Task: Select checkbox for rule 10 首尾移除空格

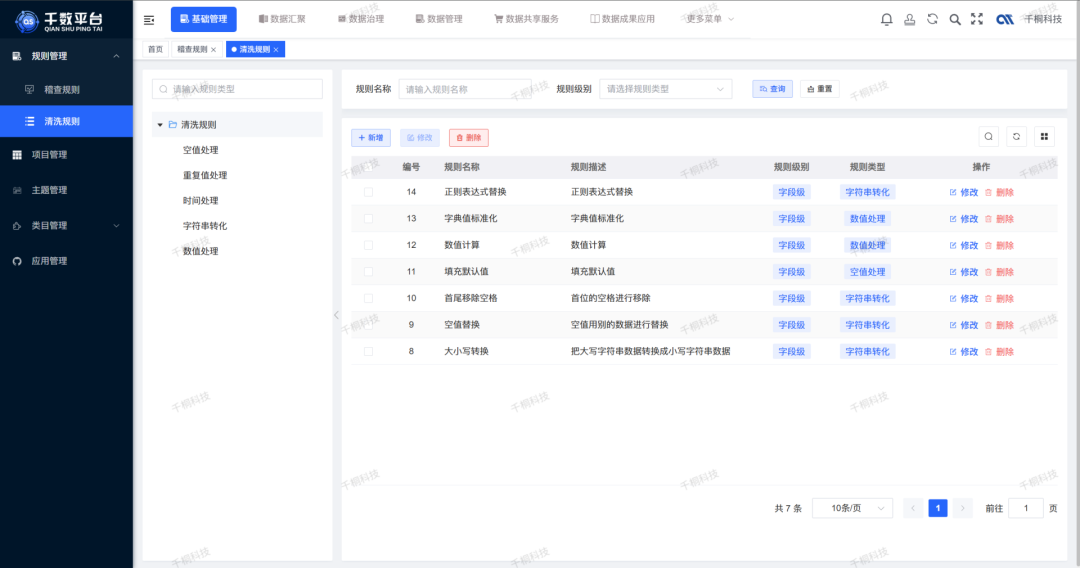Action: coord(368,298)
